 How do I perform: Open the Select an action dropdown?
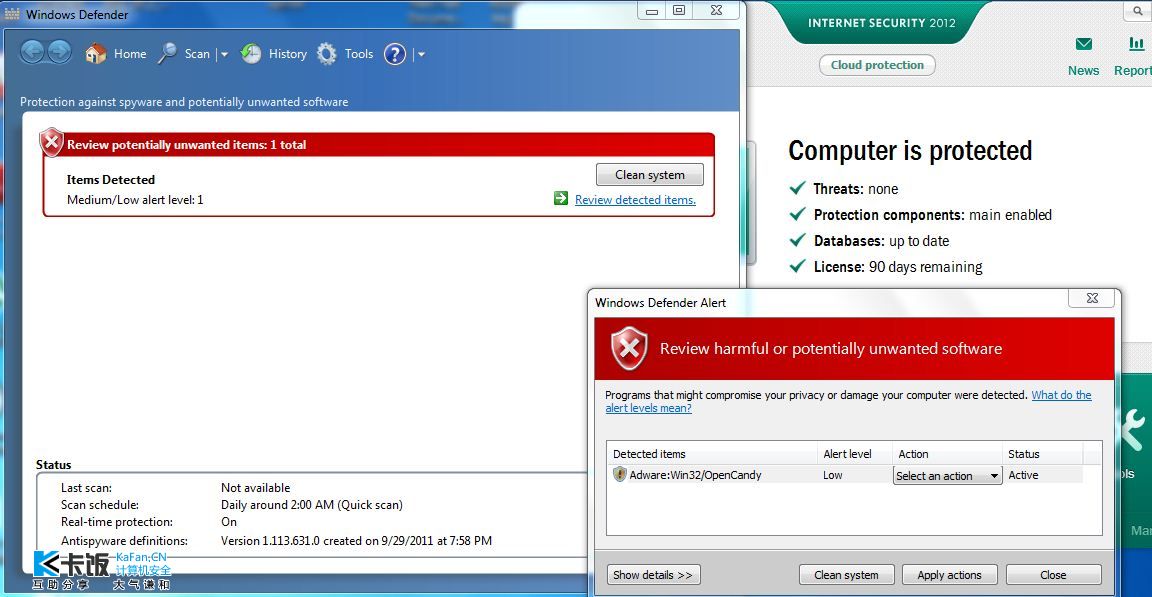point(948,476)
